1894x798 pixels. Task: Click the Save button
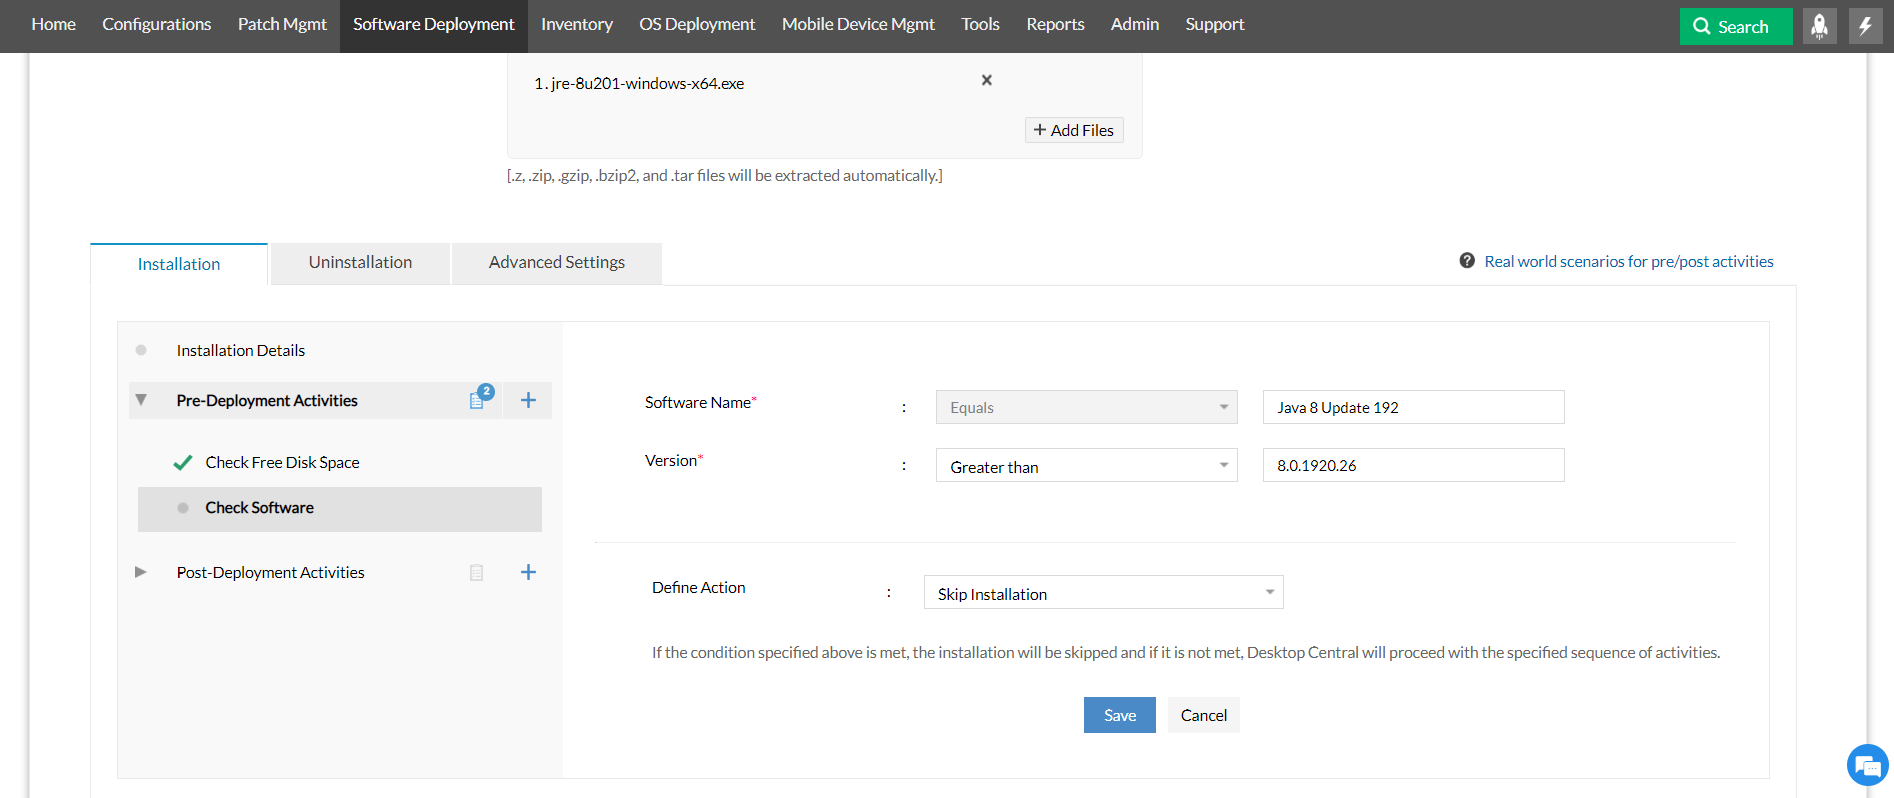click(x=1119, y=715)
